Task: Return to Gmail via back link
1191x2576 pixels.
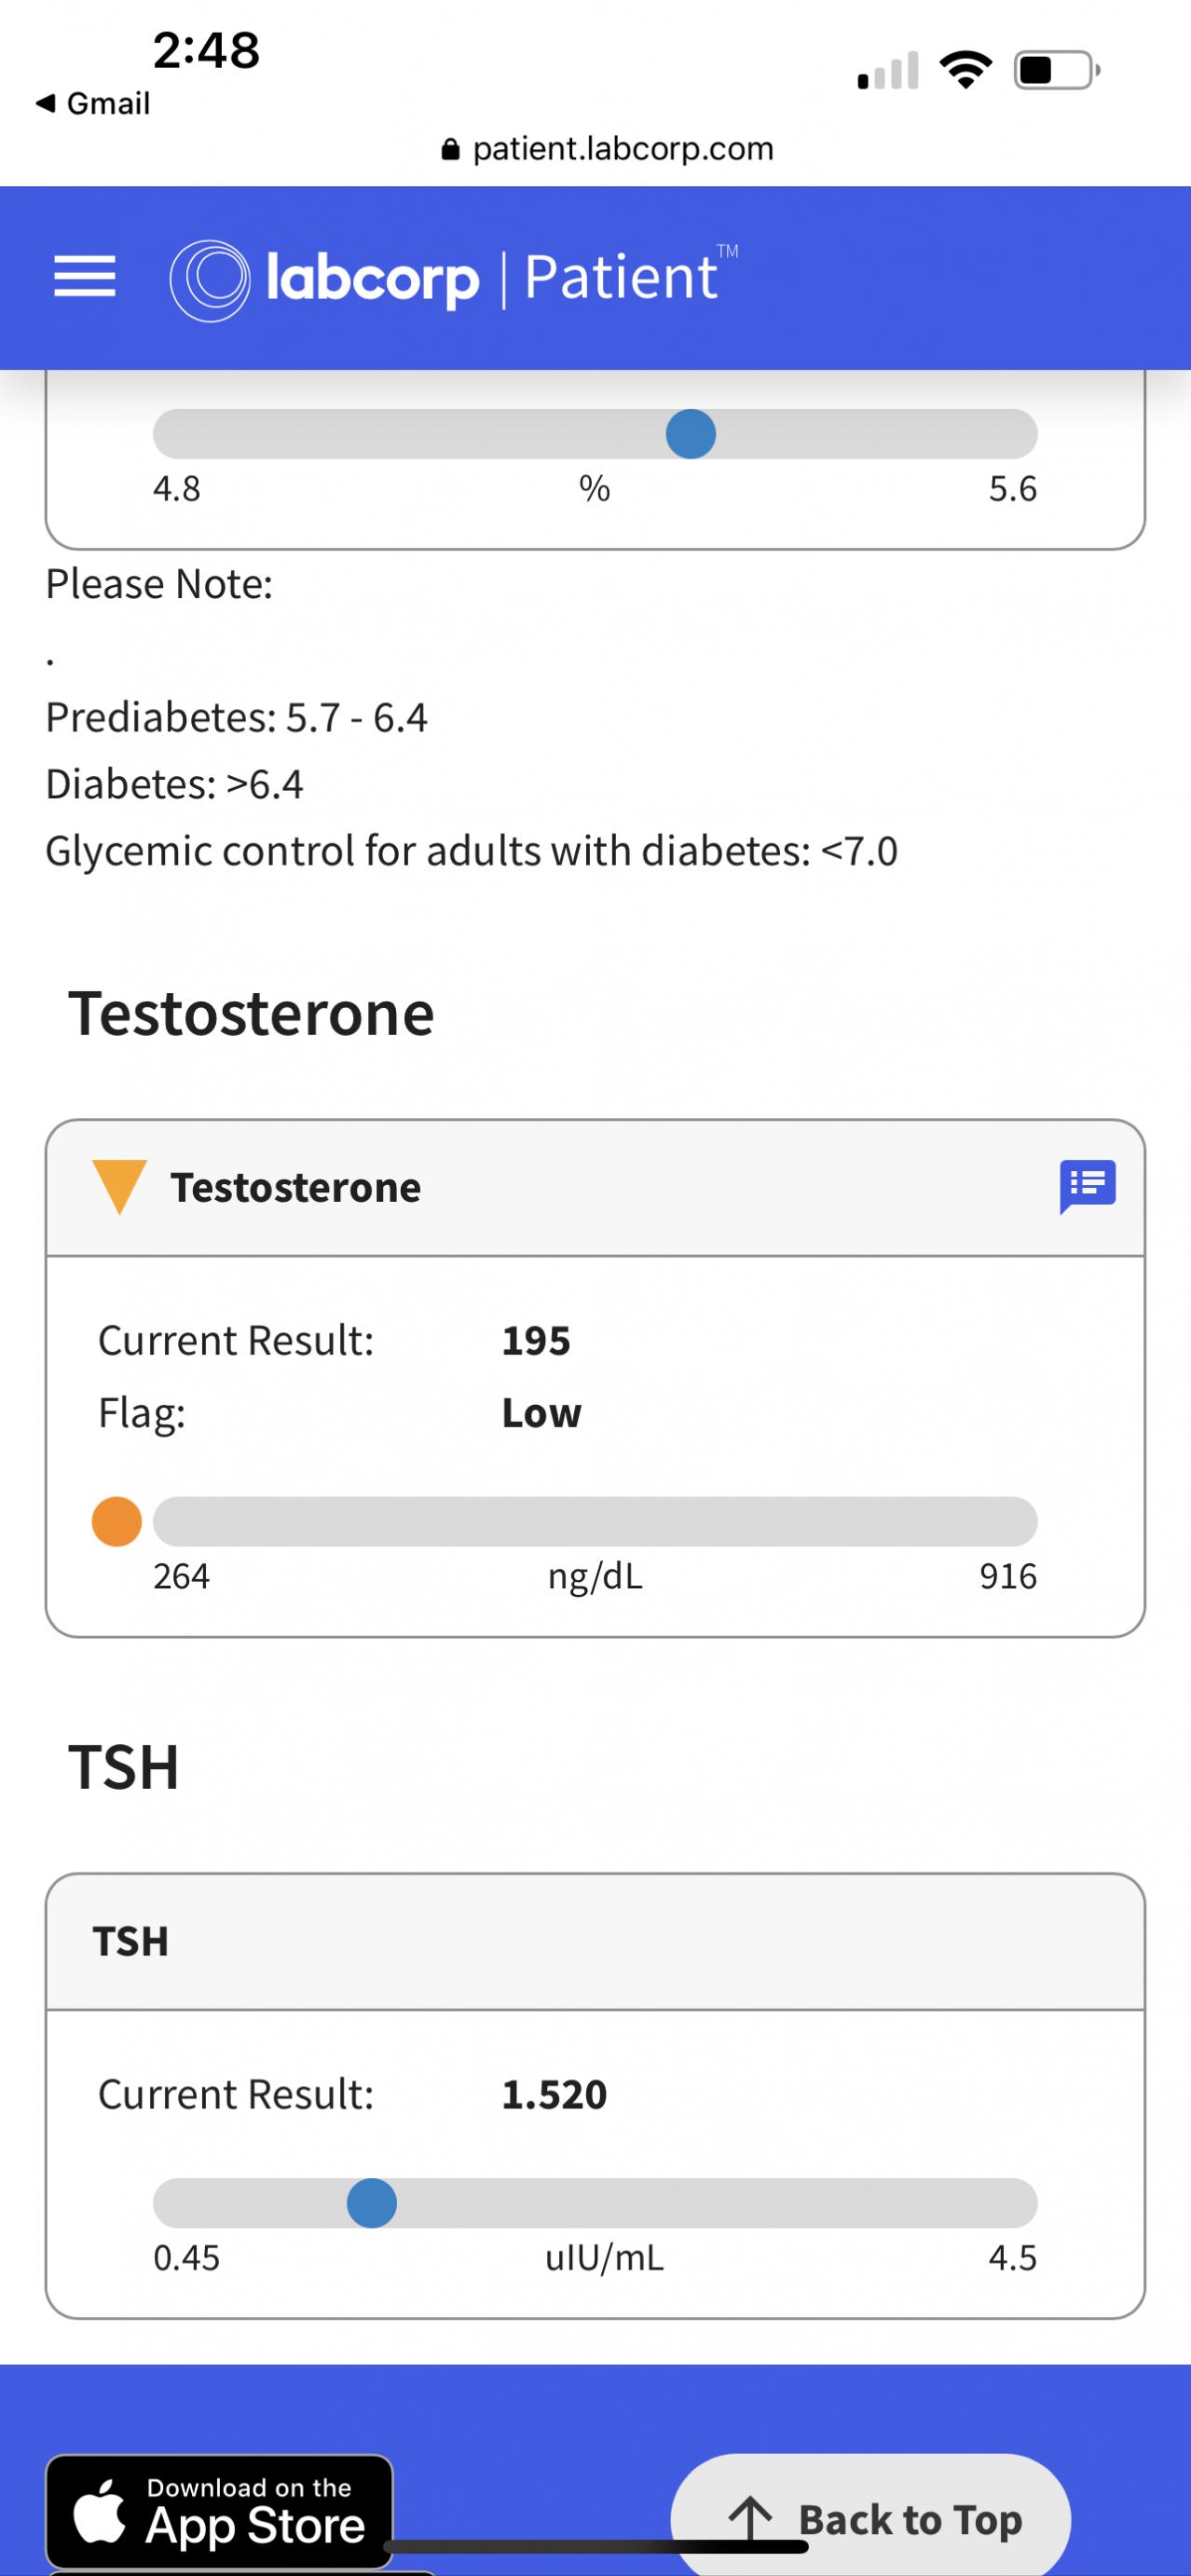Action: 93,103
